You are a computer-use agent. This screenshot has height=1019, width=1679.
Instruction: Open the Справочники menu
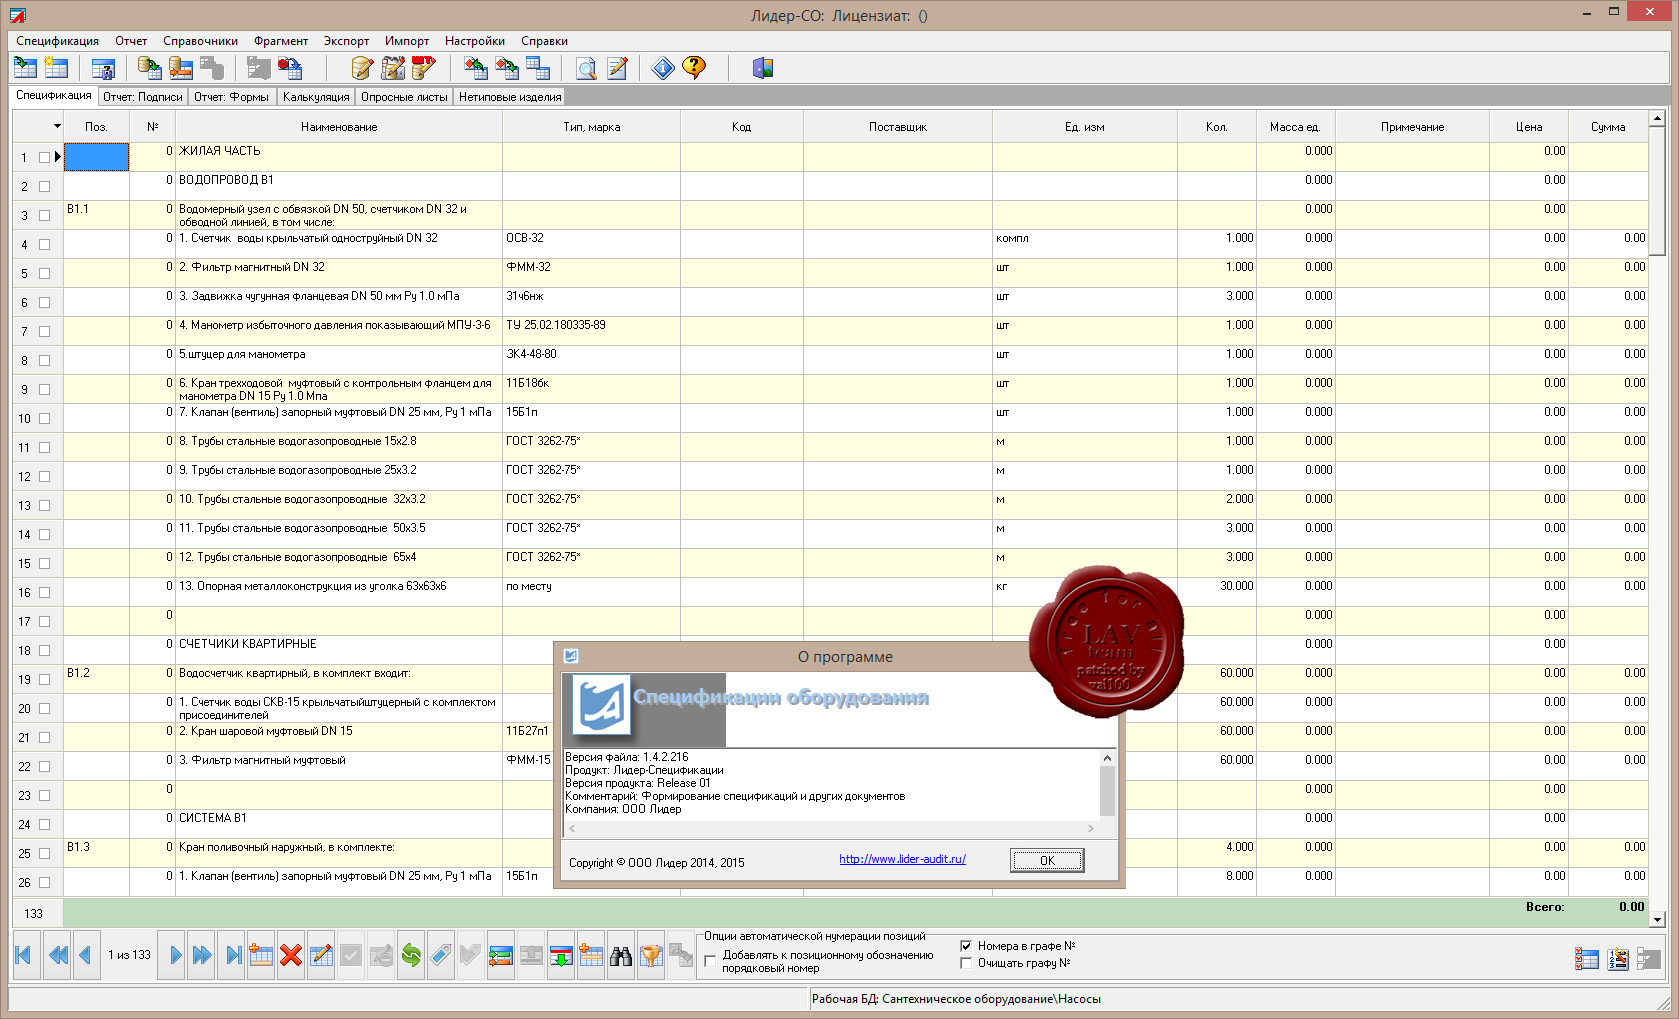pos(200,41)
